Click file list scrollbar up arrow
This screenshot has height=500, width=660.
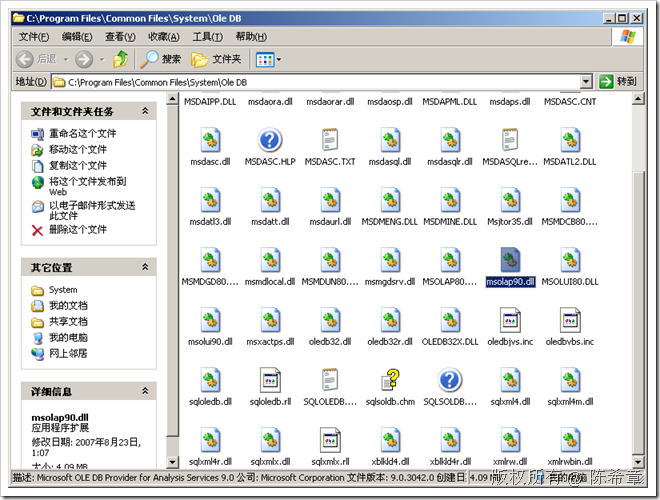[638, 99]
